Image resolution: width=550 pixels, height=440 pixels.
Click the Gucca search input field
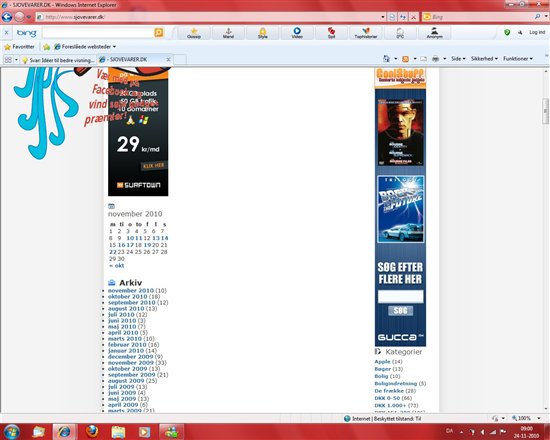pyautogui.click(x=400, y=296)
